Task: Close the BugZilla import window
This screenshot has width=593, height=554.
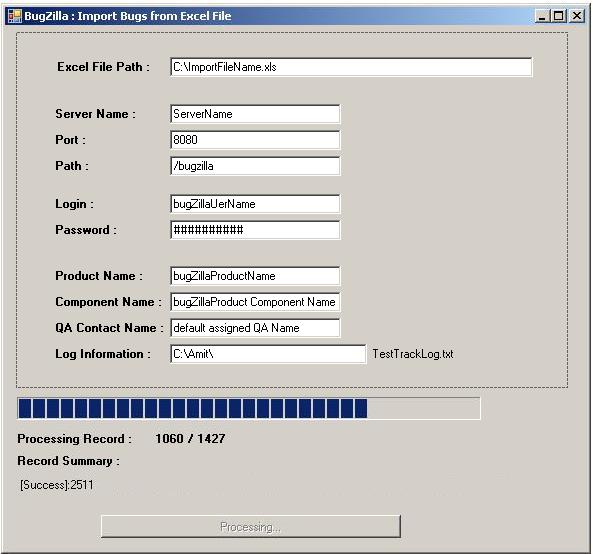Action: 576,16
